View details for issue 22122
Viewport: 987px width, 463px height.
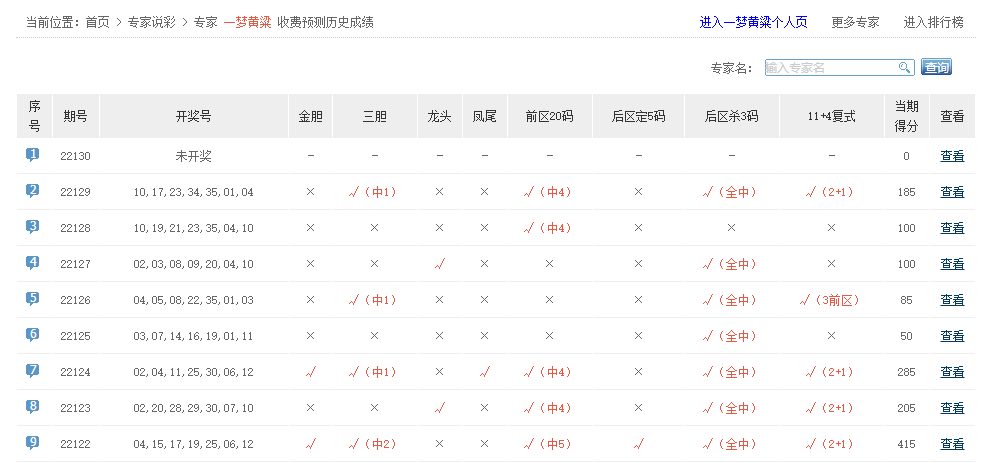(x=952, y=444)
